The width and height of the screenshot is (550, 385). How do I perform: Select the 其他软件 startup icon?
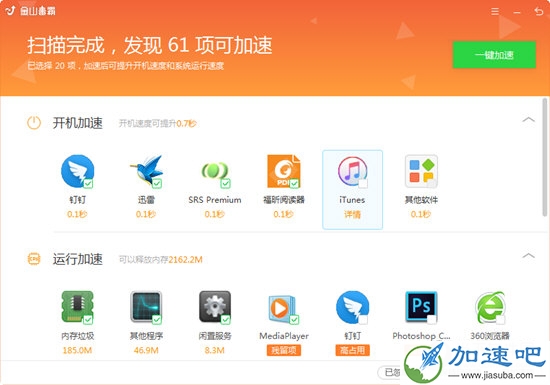point(421,171)
